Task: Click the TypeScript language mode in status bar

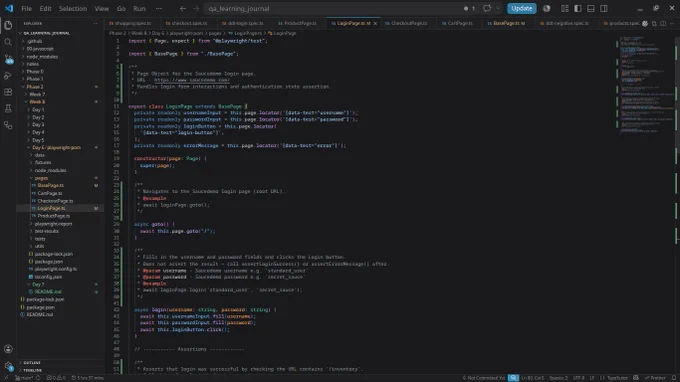Action: [617, 378]
